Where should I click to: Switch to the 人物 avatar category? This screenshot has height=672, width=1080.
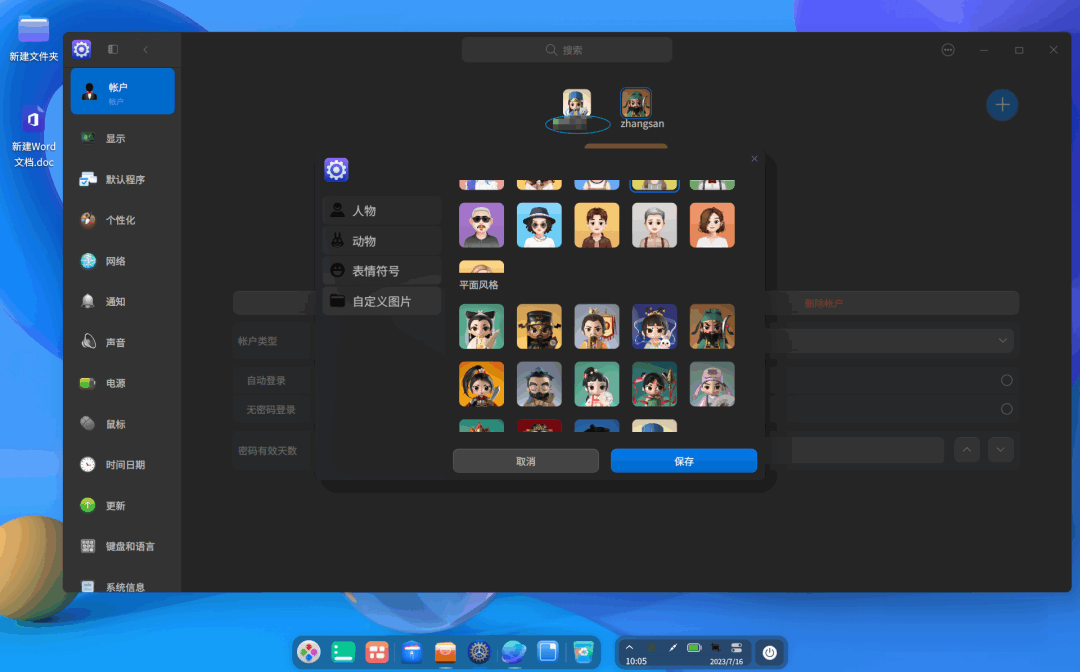pos(382,211)
